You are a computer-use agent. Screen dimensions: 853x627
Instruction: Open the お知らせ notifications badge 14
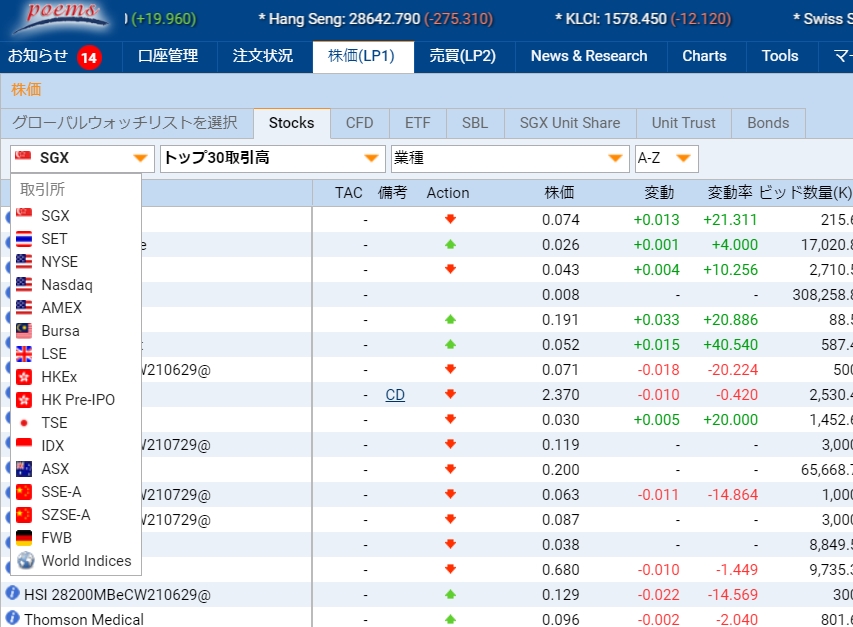tap(89, 57)
